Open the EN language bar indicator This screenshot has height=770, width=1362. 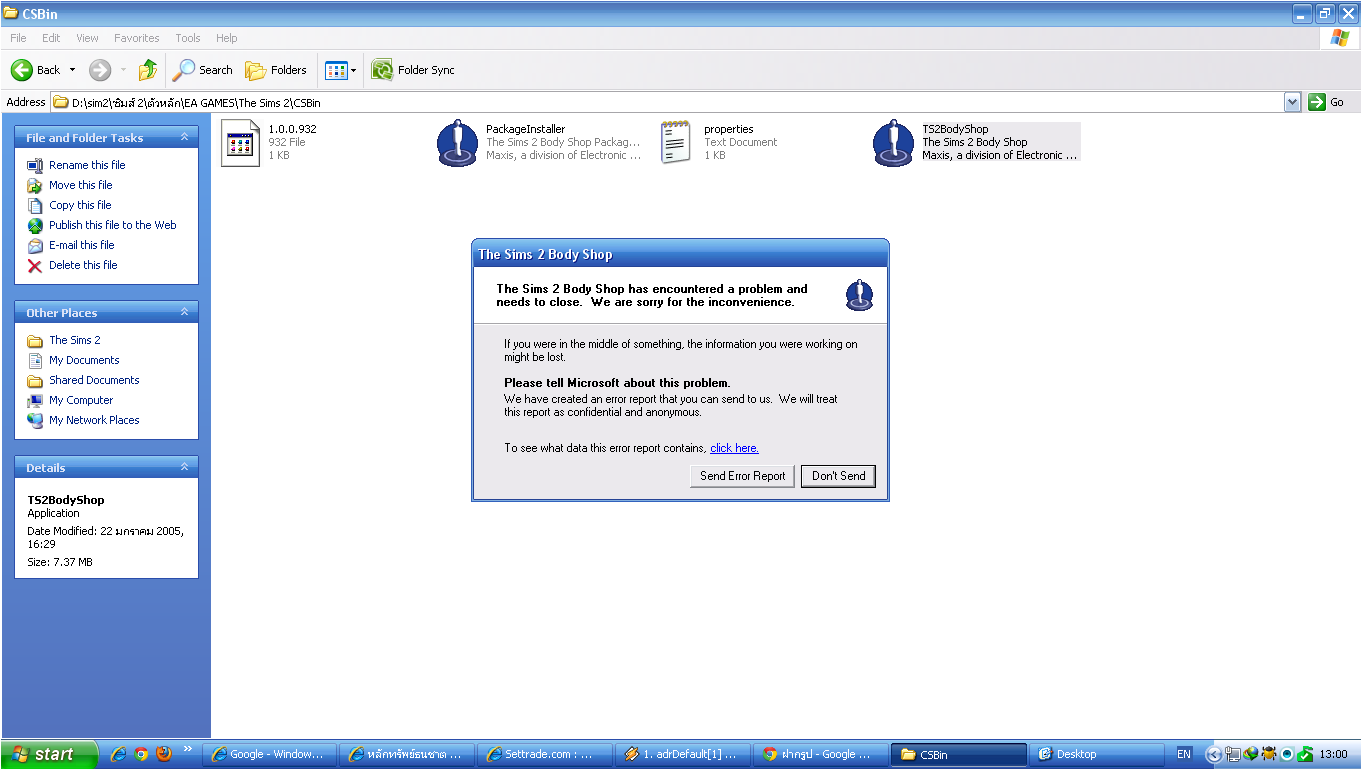pyautogui.click(x=1184, y=754)
